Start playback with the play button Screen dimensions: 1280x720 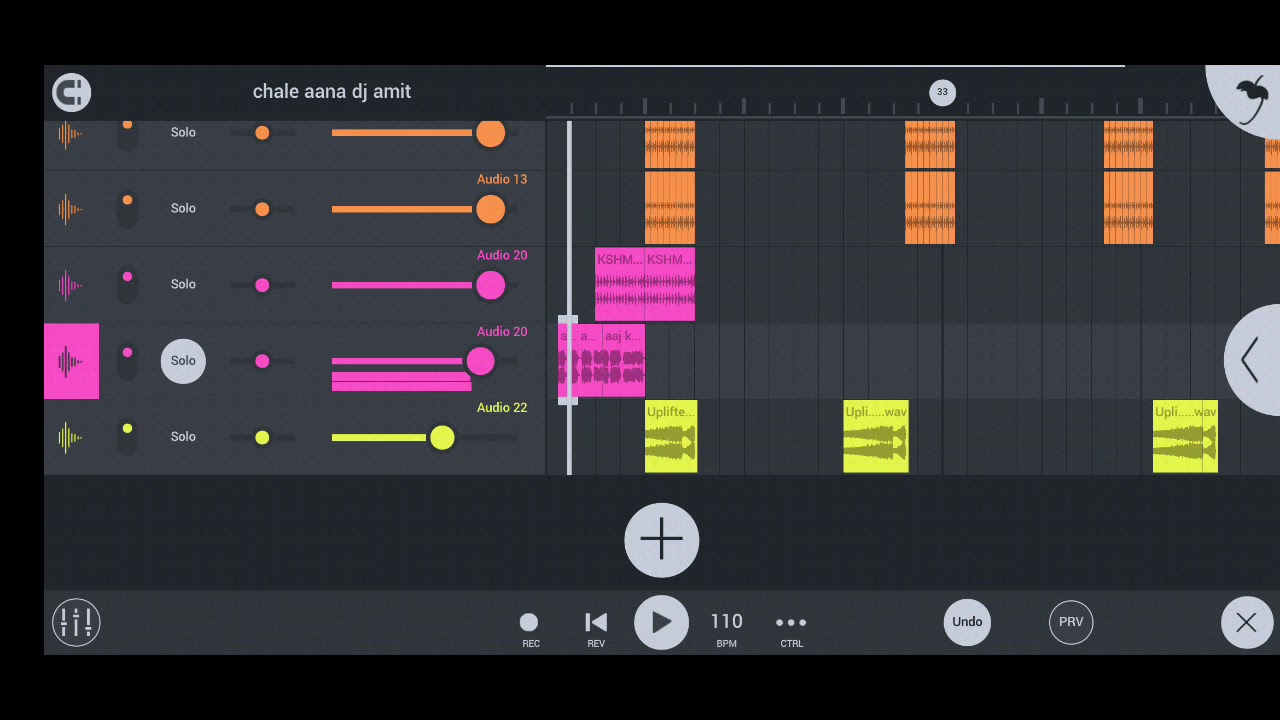(661, 622)
